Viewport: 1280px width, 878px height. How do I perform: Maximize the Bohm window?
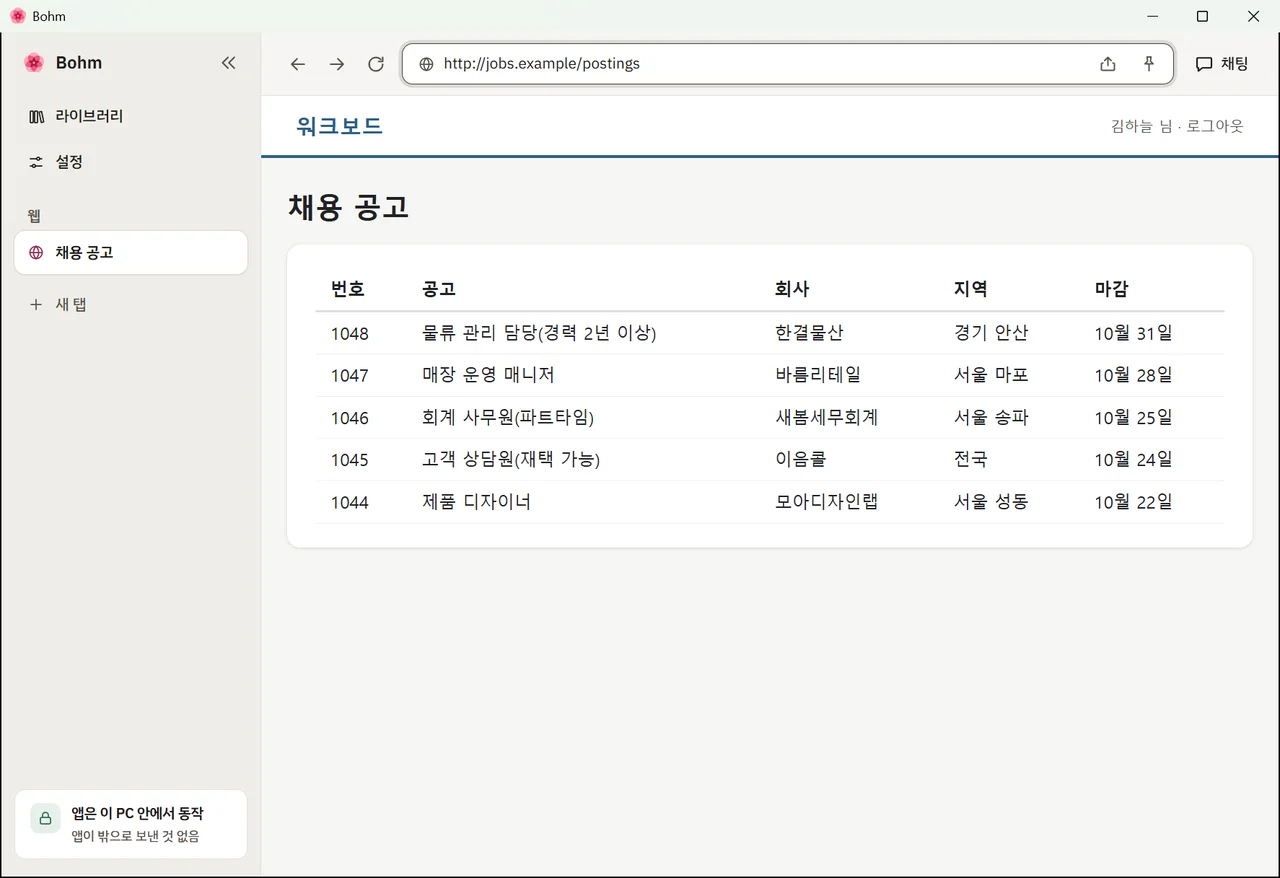click(x=1203, y=16)
